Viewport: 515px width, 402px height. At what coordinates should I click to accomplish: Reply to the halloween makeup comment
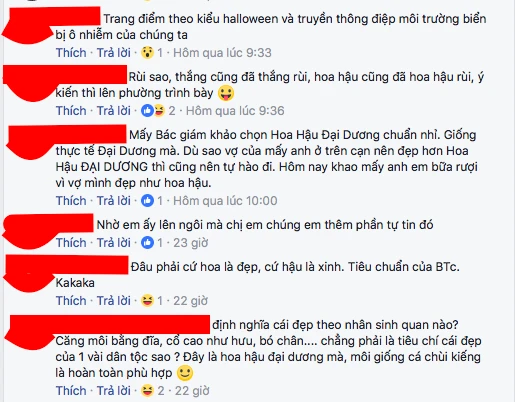pos(114,53)
